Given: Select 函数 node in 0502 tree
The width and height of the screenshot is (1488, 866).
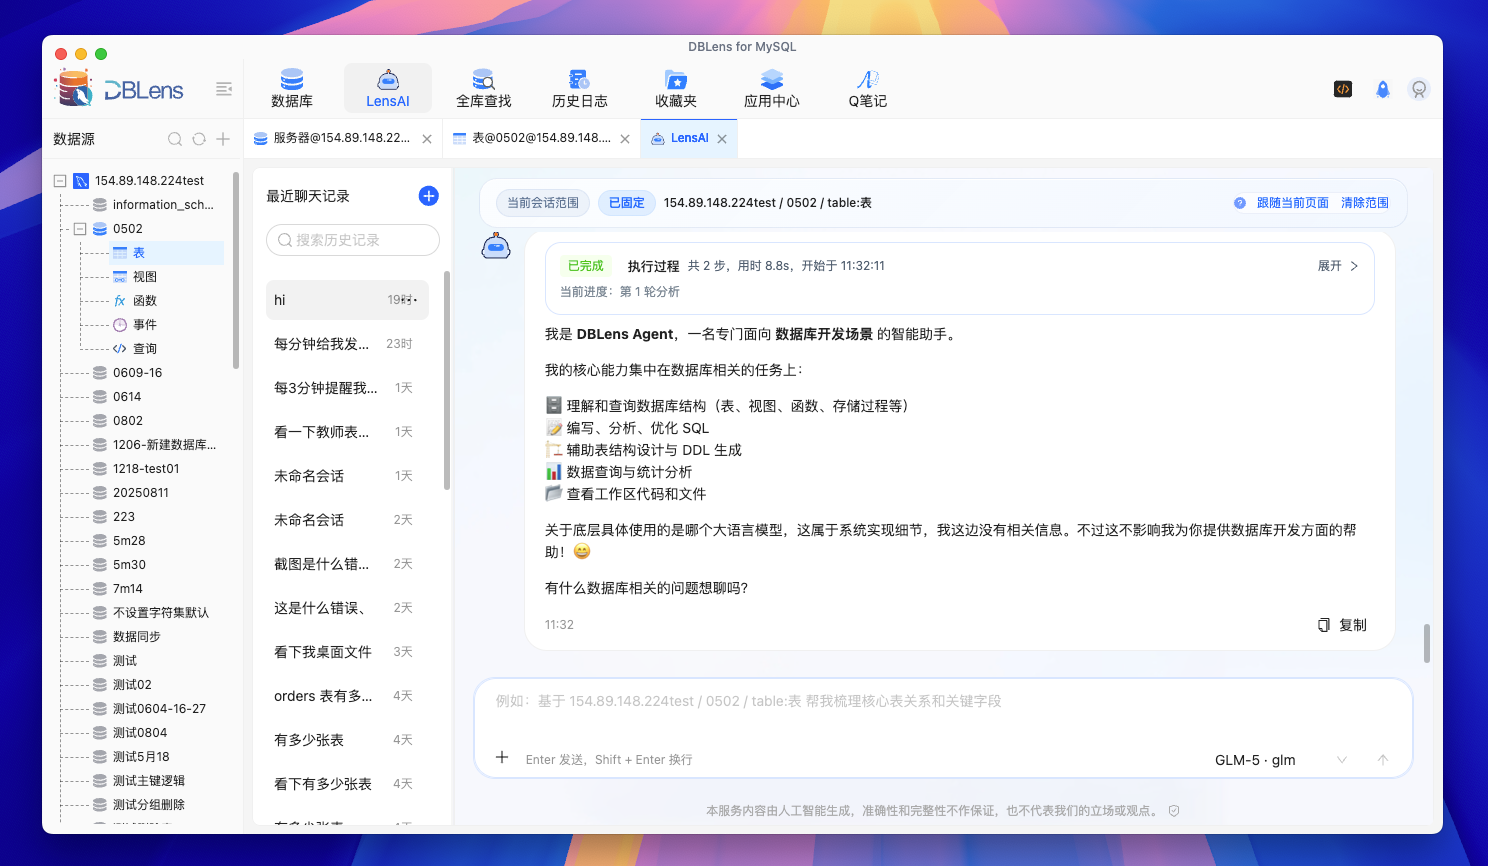Looking at the screenshot, I should (x=145, y=301).
